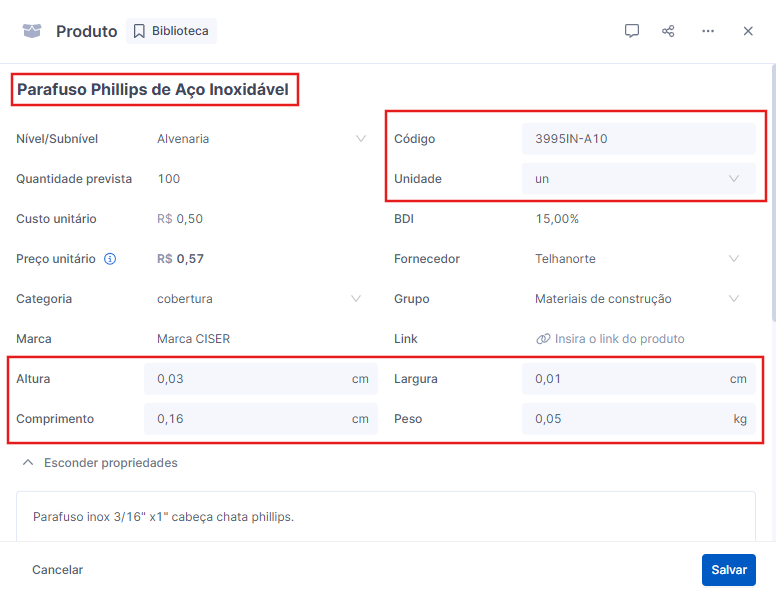Click the share icon in header
Image resolution: width=776 pixels, height=597 pixels.
[x=668, y=31]
